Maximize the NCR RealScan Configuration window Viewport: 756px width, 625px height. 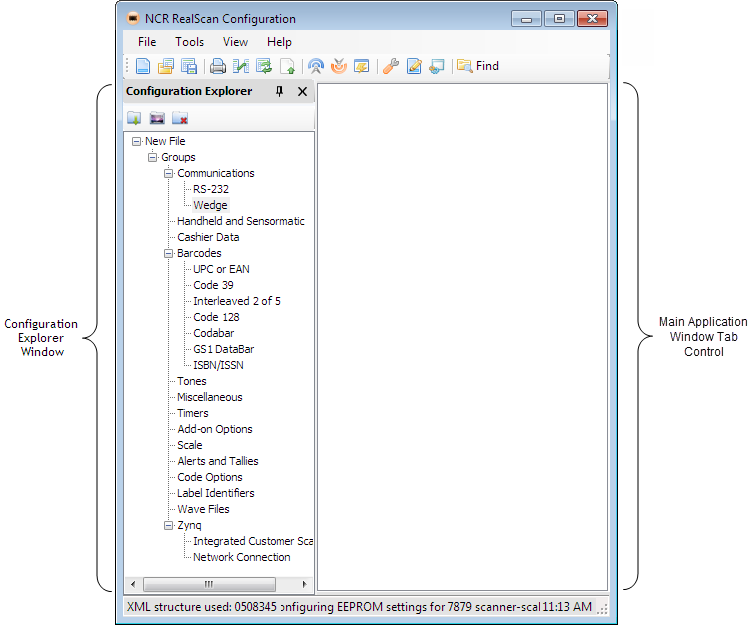coord(559,19)
